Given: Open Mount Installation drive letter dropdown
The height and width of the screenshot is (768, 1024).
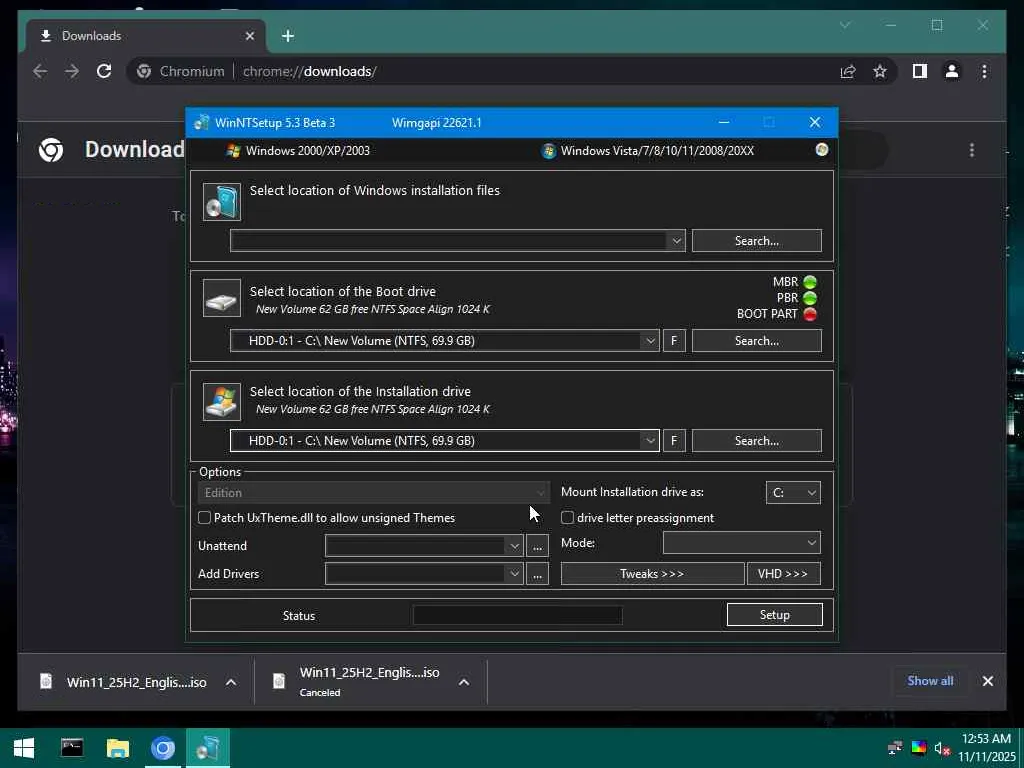Looking at the screenshot, I should [793, 492].
